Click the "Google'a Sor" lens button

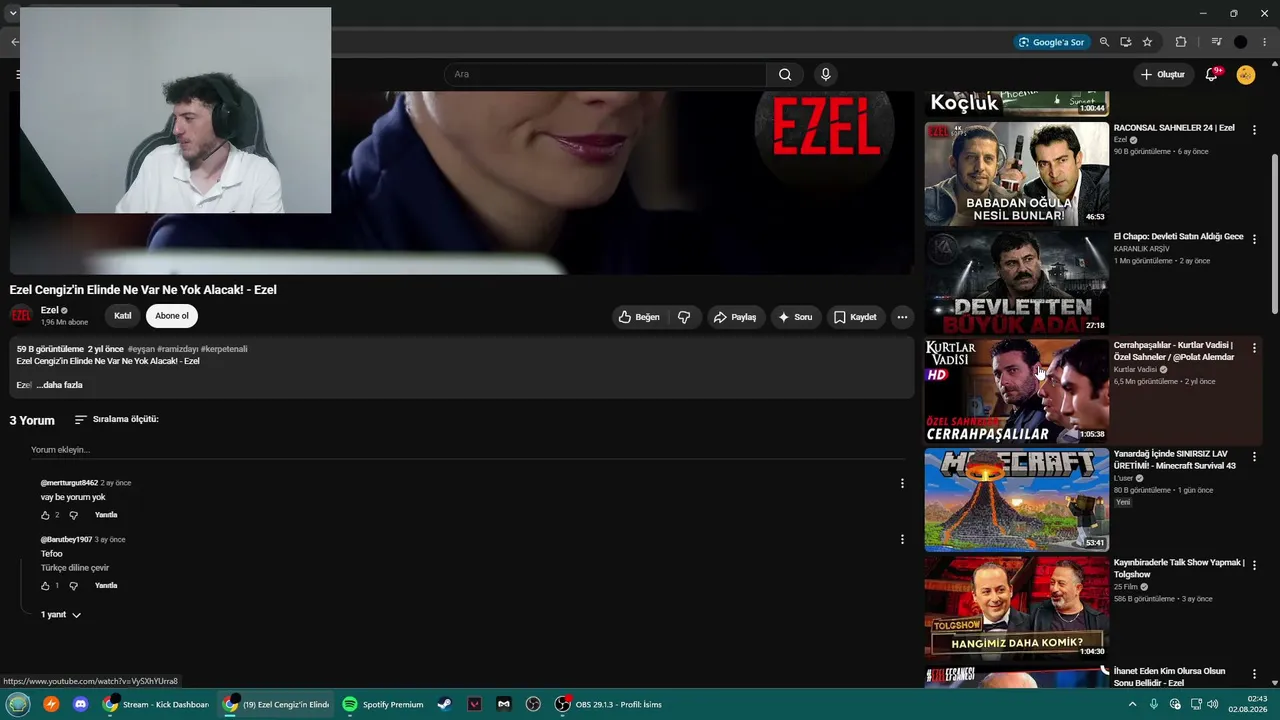tap(1050, 42)
